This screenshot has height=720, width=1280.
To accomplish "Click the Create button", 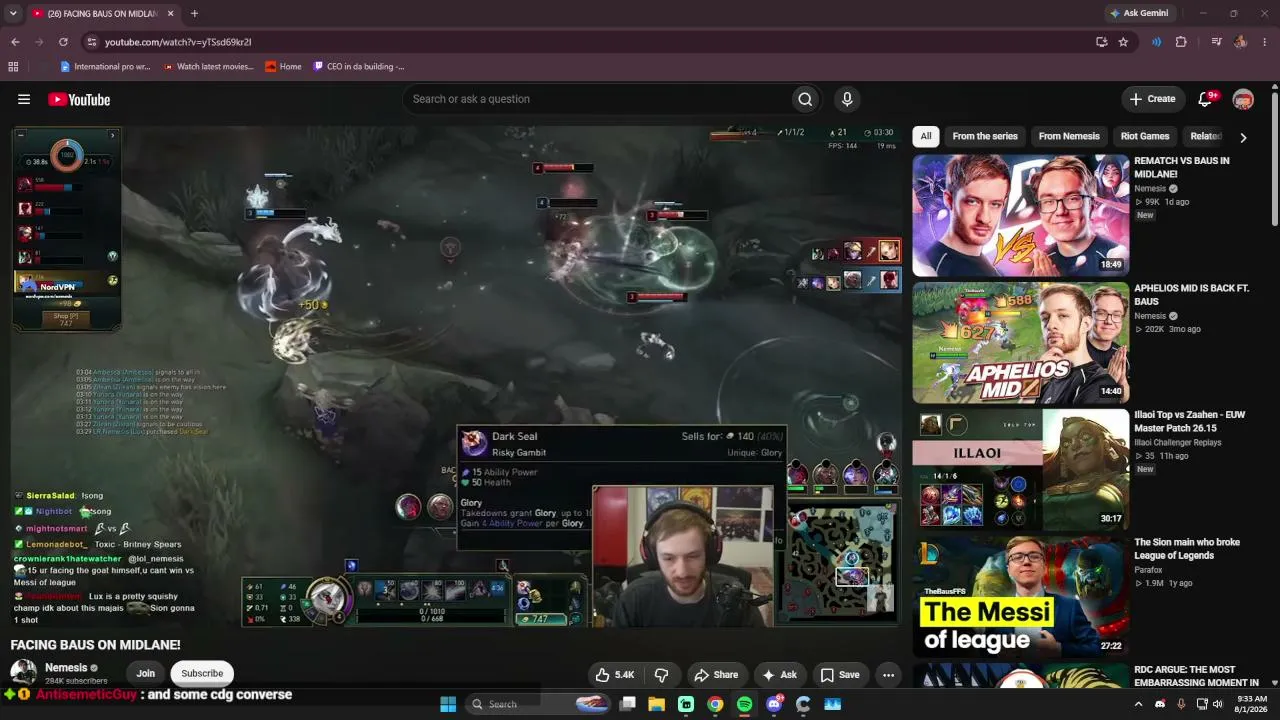I will [1152, 99].
